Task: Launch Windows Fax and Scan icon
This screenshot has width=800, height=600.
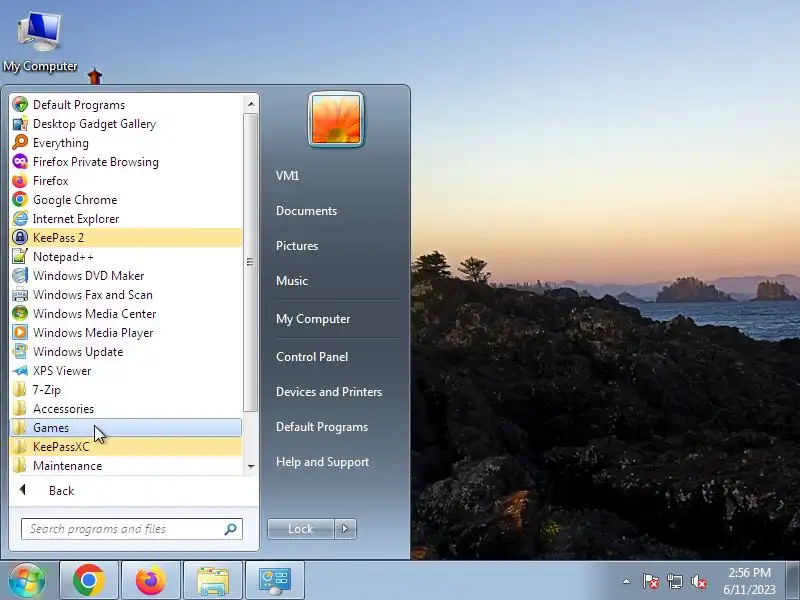Action: (20, 294)
